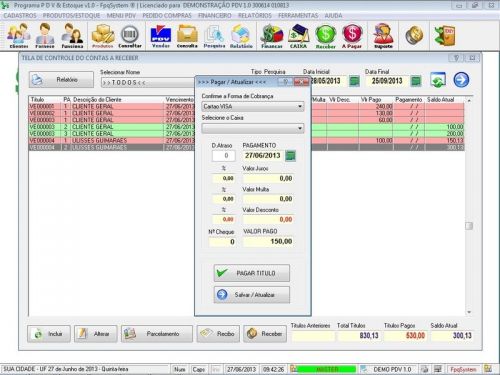Viewport: 500px width, 375px height.
Task: Open calendar beside PAGAMENTO date
Action: pos(290,156)
